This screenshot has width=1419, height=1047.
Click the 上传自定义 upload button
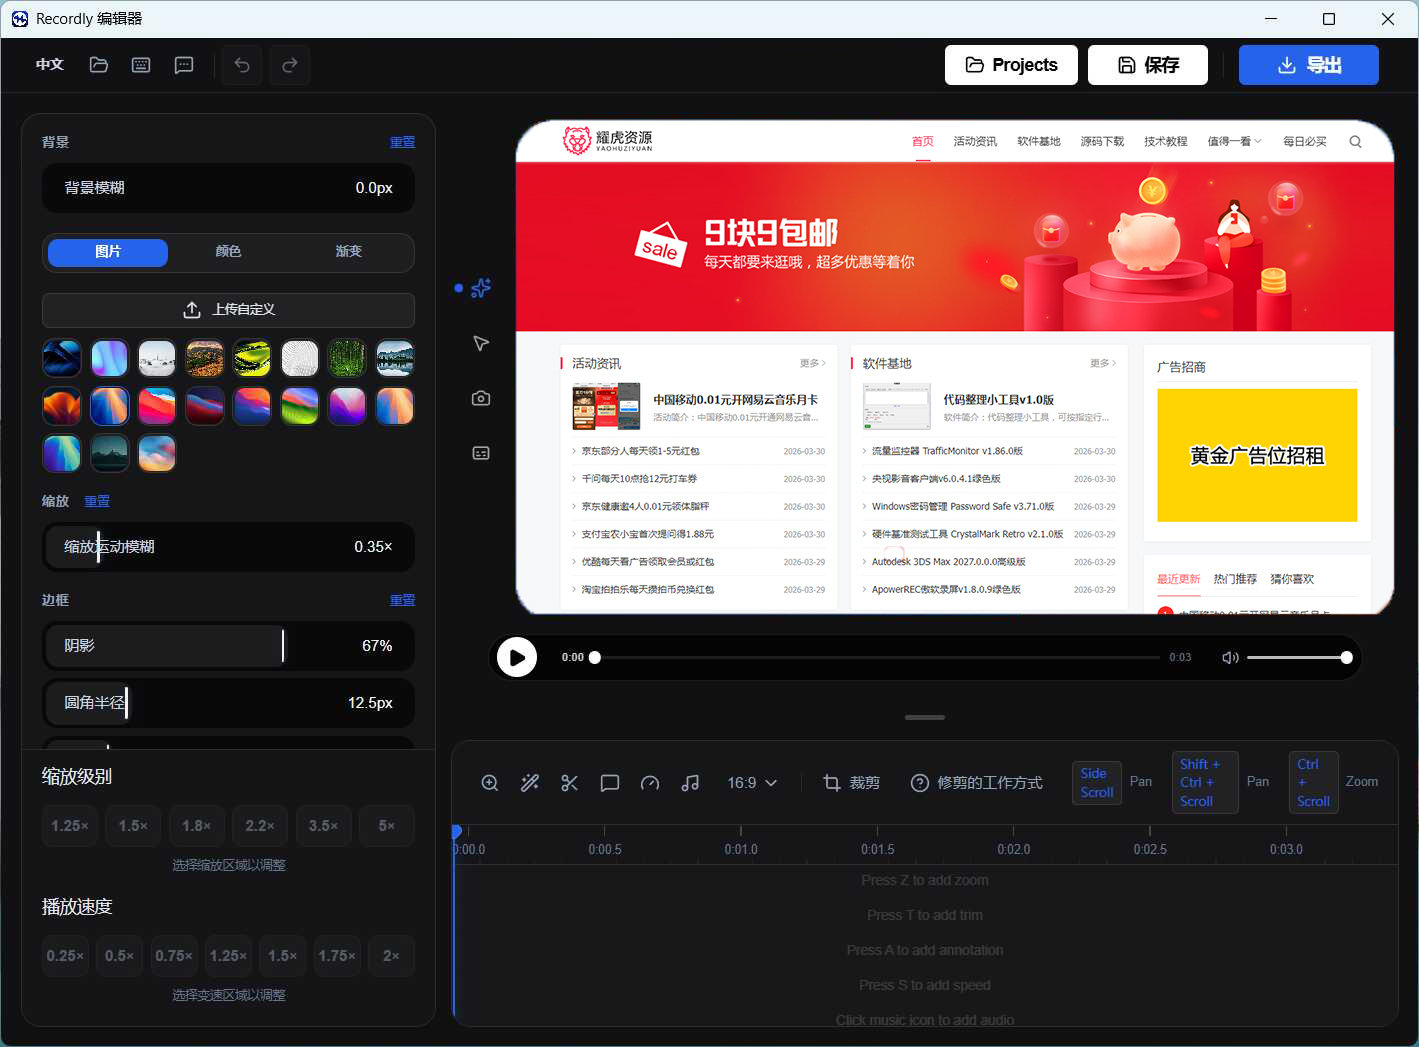[x=228, y=310]
